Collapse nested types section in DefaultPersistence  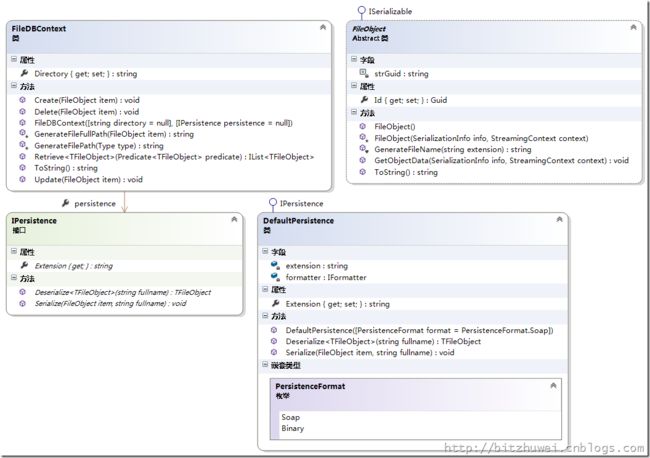point(265,365)
